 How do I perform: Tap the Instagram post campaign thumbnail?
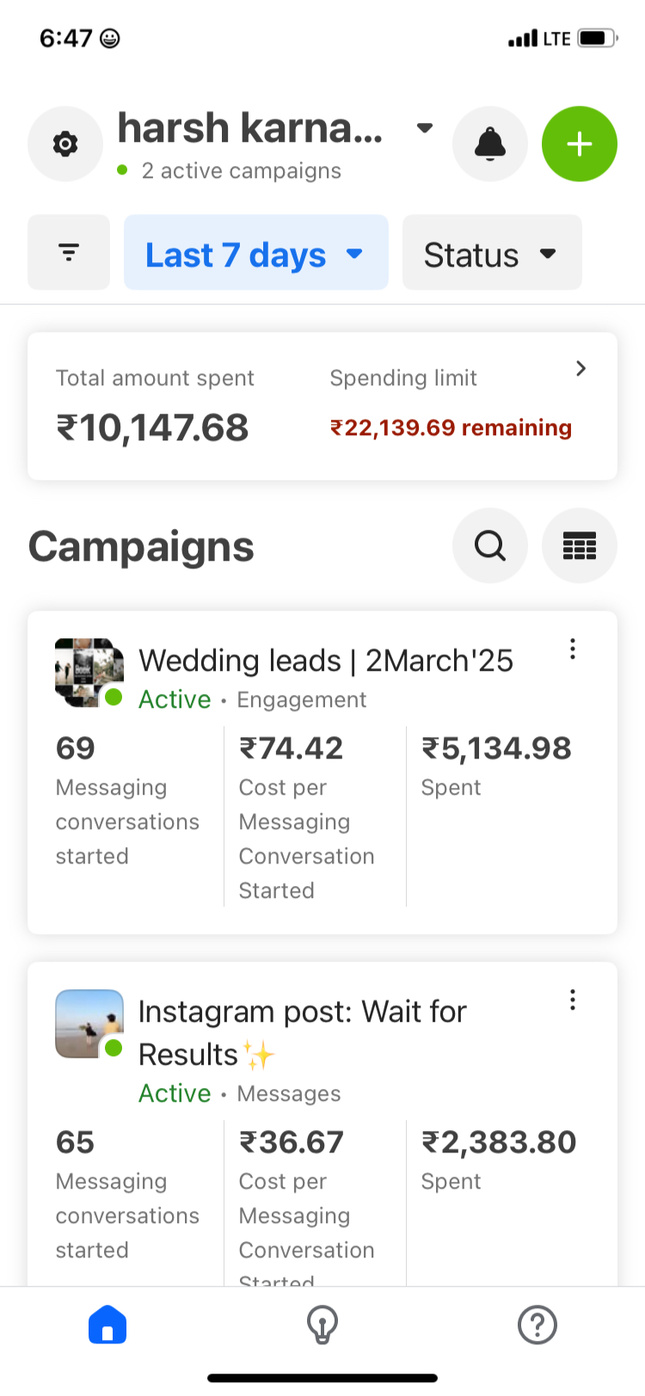(89, 1023)
